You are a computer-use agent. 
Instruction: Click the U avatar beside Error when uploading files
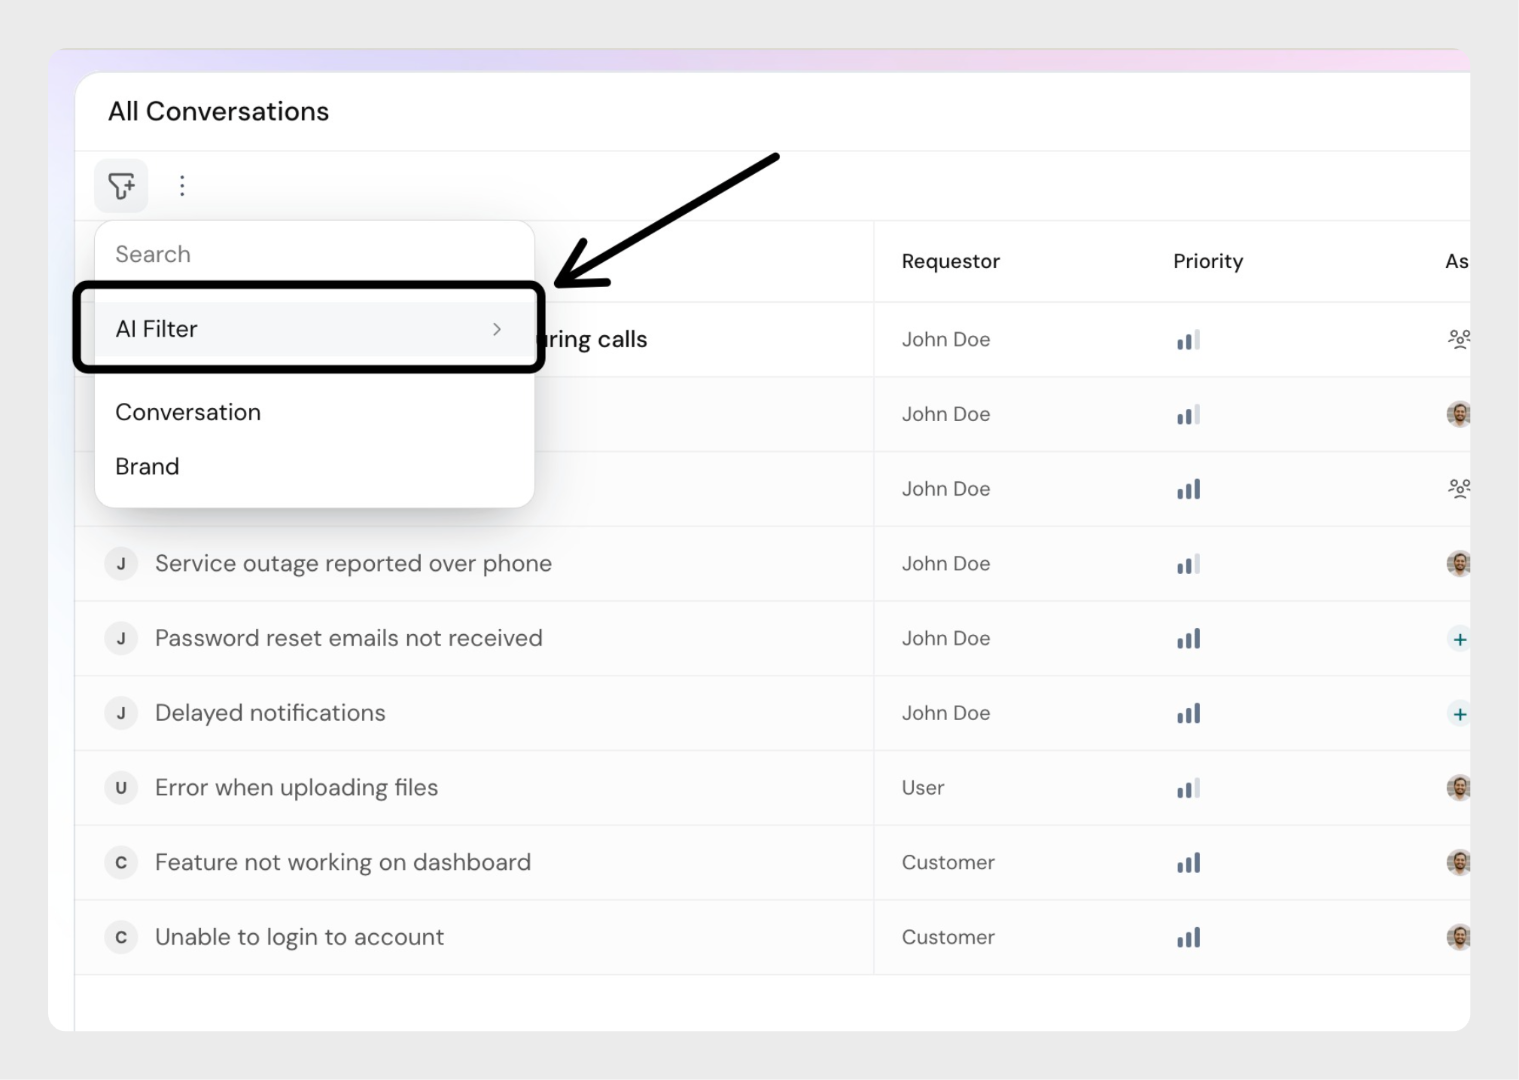pos(121,788)
